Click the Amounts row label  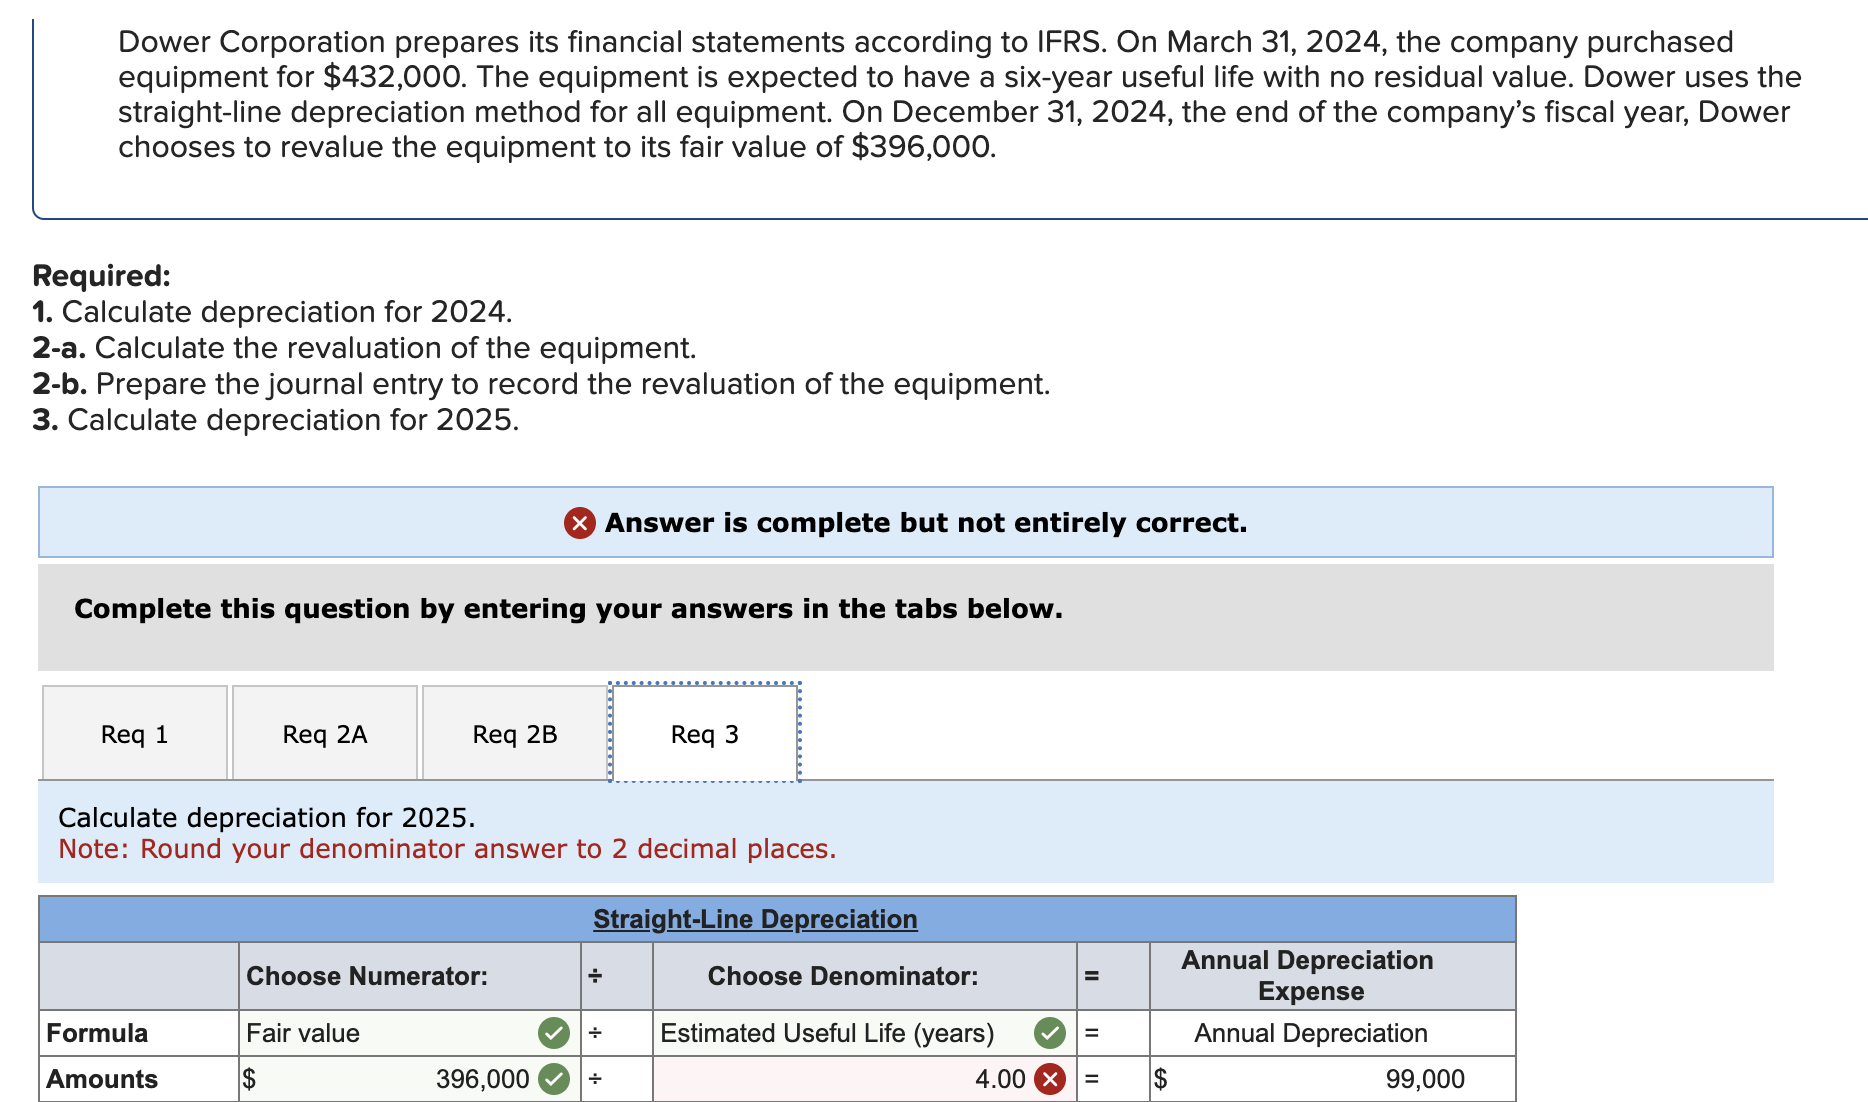[x=102, y=1079]
